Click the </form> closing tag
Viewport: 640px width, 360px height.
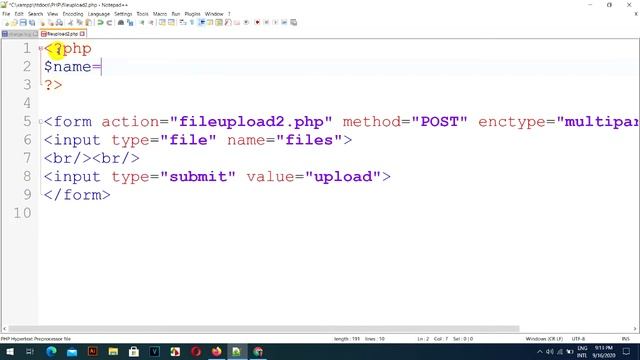(x=77, y=195)
